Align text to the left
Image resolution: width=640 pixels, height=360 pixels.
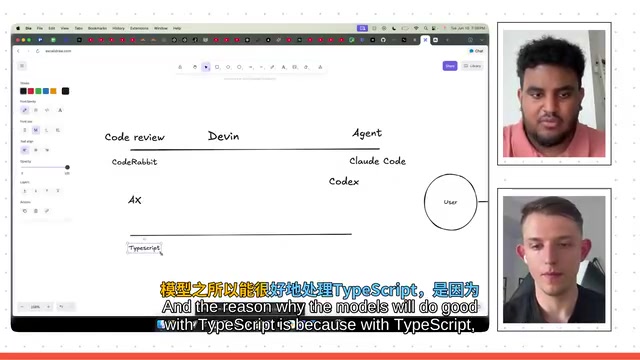(24, 150)
